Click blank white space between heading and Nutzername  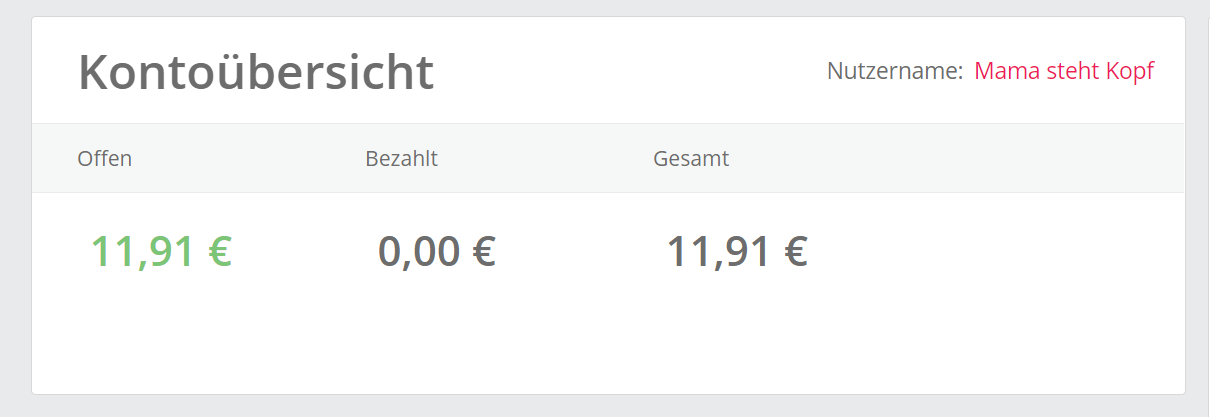(x=630, y=72)
